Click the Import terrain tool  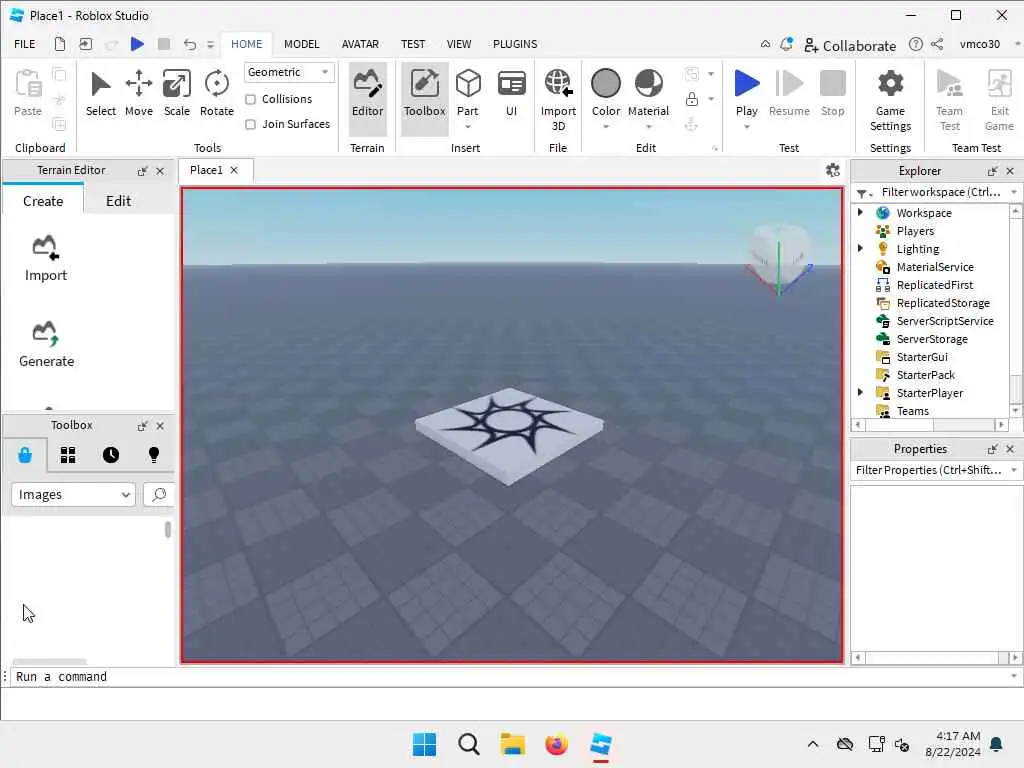pyautogui.click(x=46, y=258)
